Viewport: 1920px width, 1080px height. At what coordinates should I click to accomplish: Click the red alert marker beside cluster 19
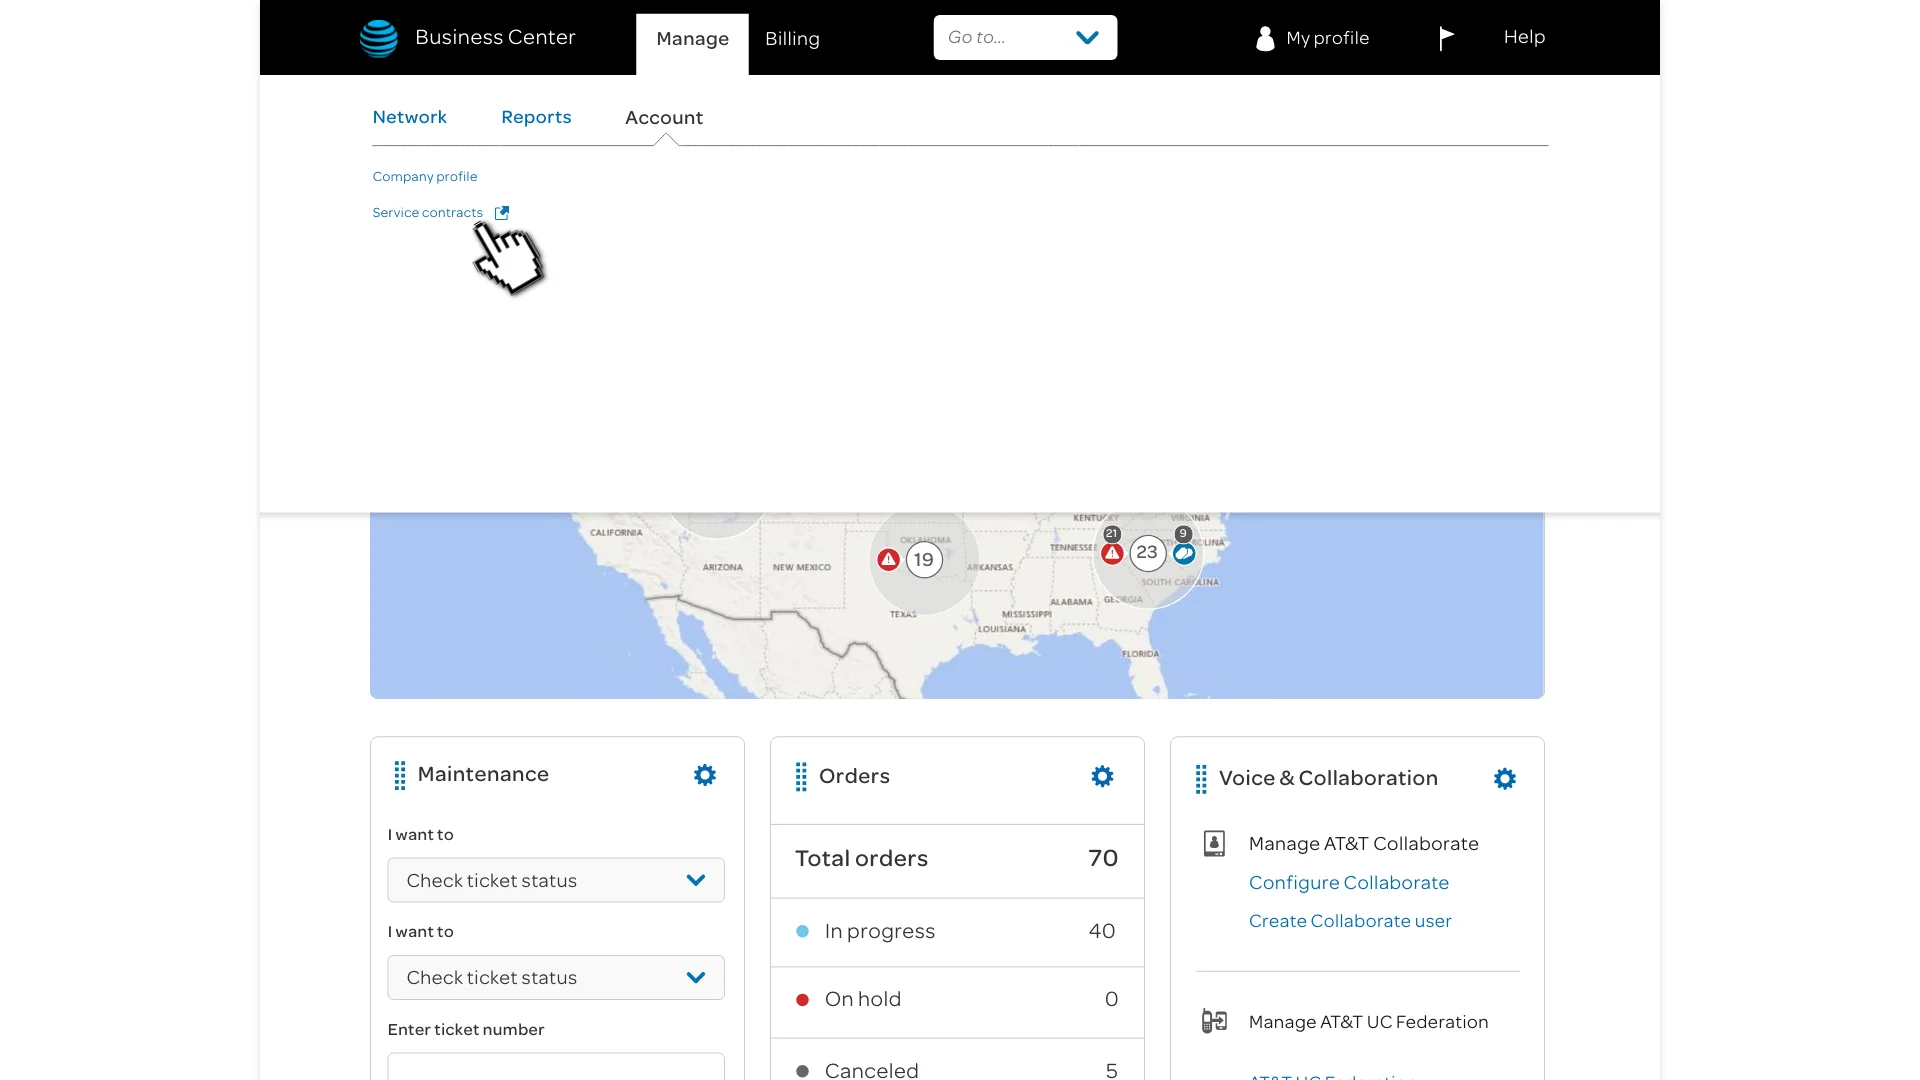[888, 560]
